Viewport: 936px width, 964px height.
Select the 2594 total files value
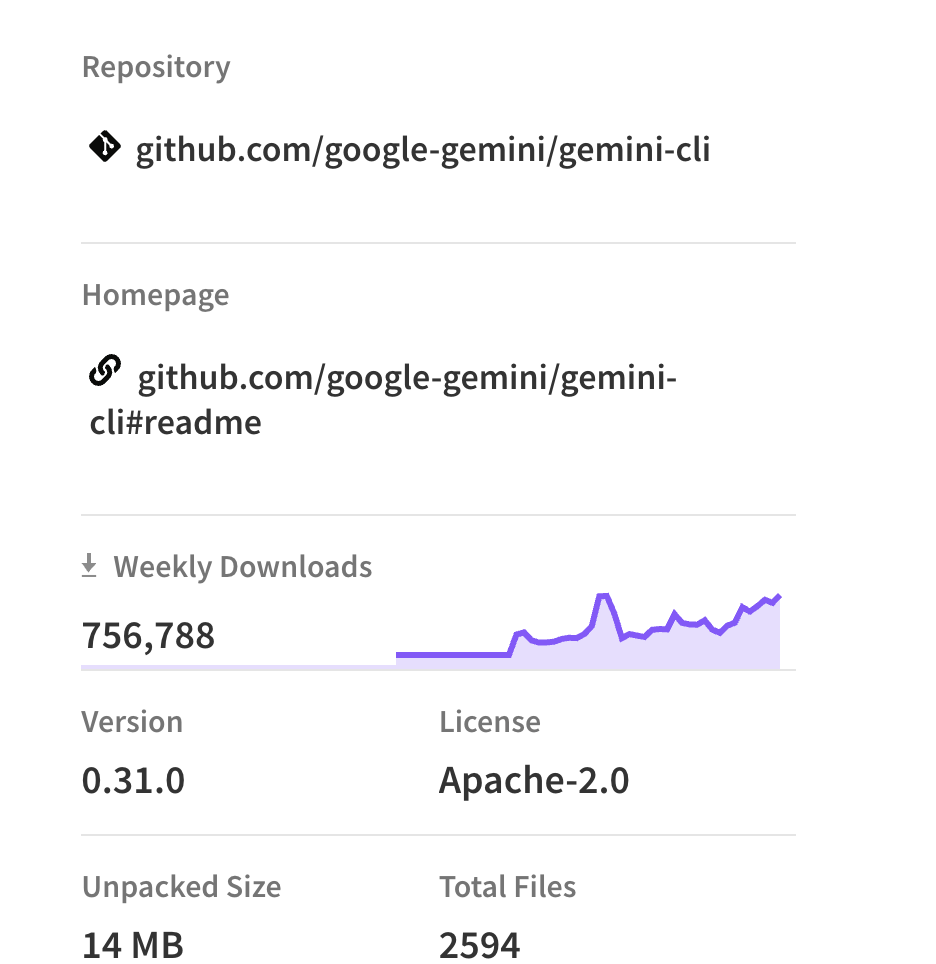tap(479, 944)
